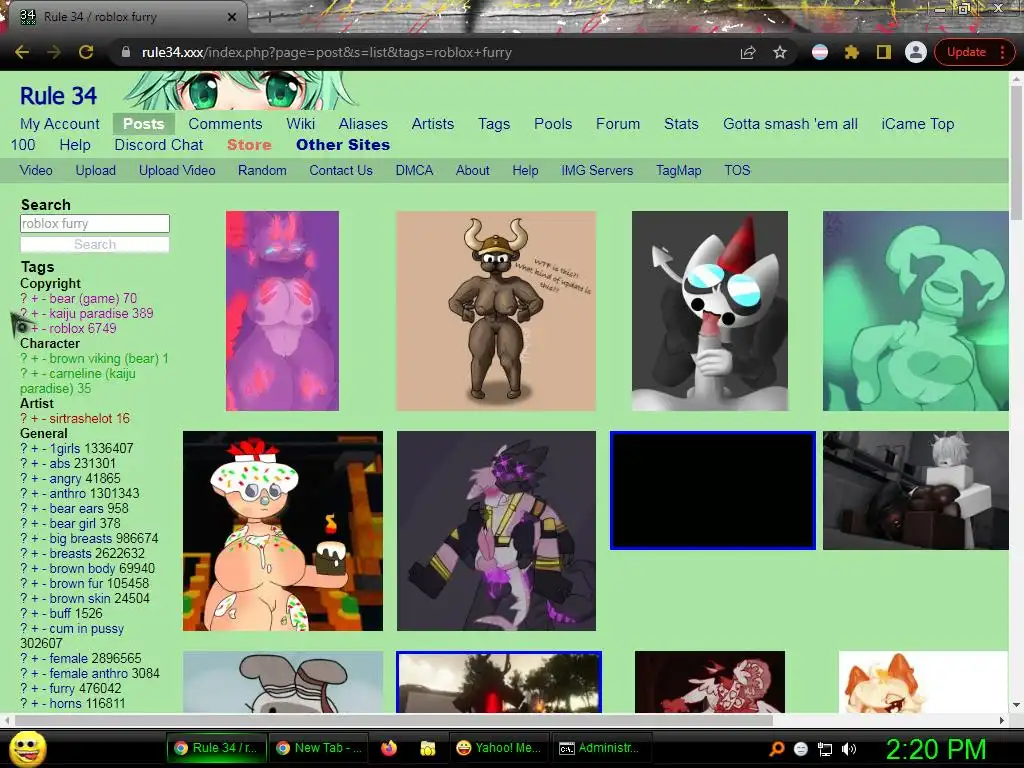
Task: View the Stats page
Action: coord(681,123)
